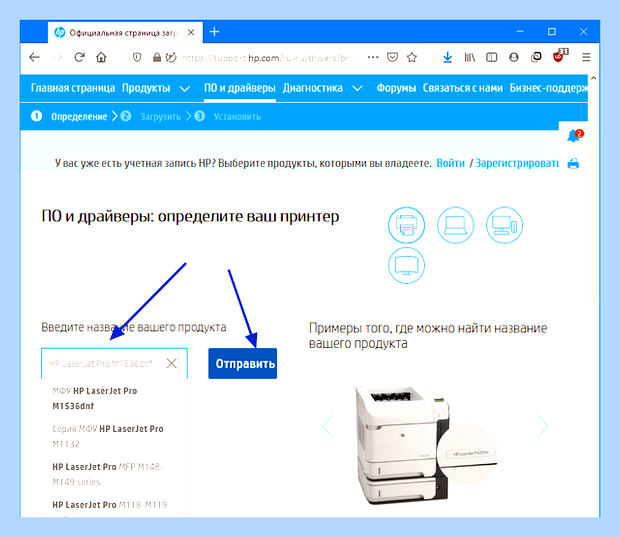Open Главная страница in the HP menu
Image resolution: width=620 pixels, height=537 pixels.
(x=73, y=88)
